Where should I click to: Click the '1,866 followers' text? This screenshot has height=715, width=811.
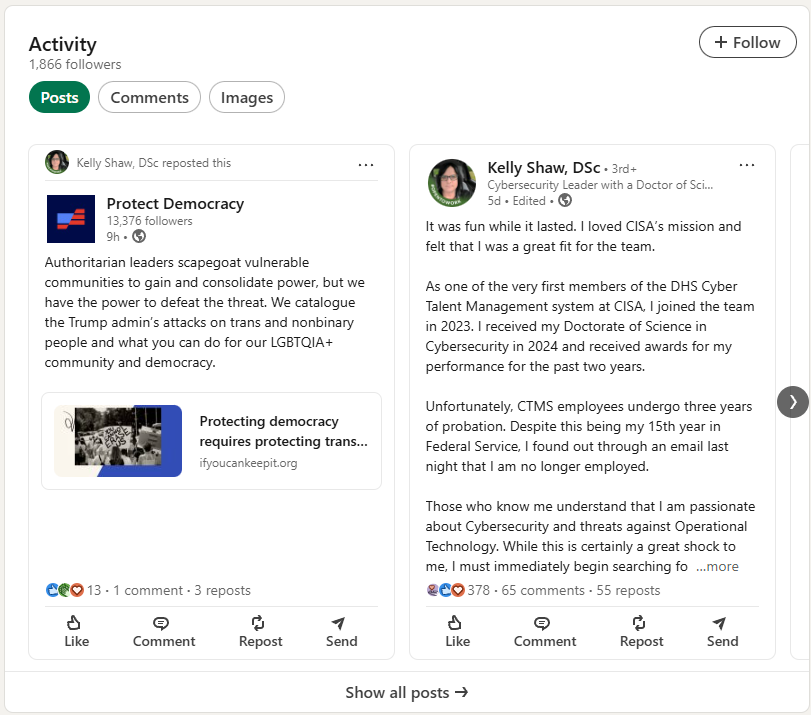[75, 64]
